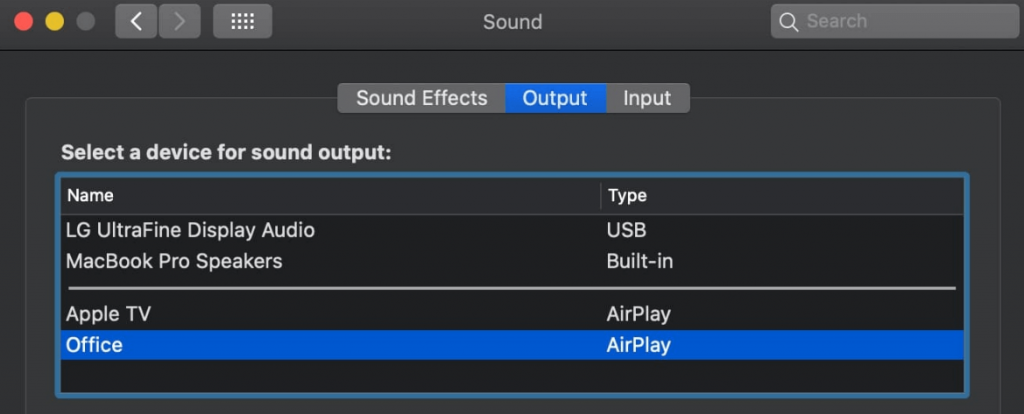This screenshot has width=1024, height=414.
Task: Close the Sound preferences window
Action: click(x=24, y=21)
